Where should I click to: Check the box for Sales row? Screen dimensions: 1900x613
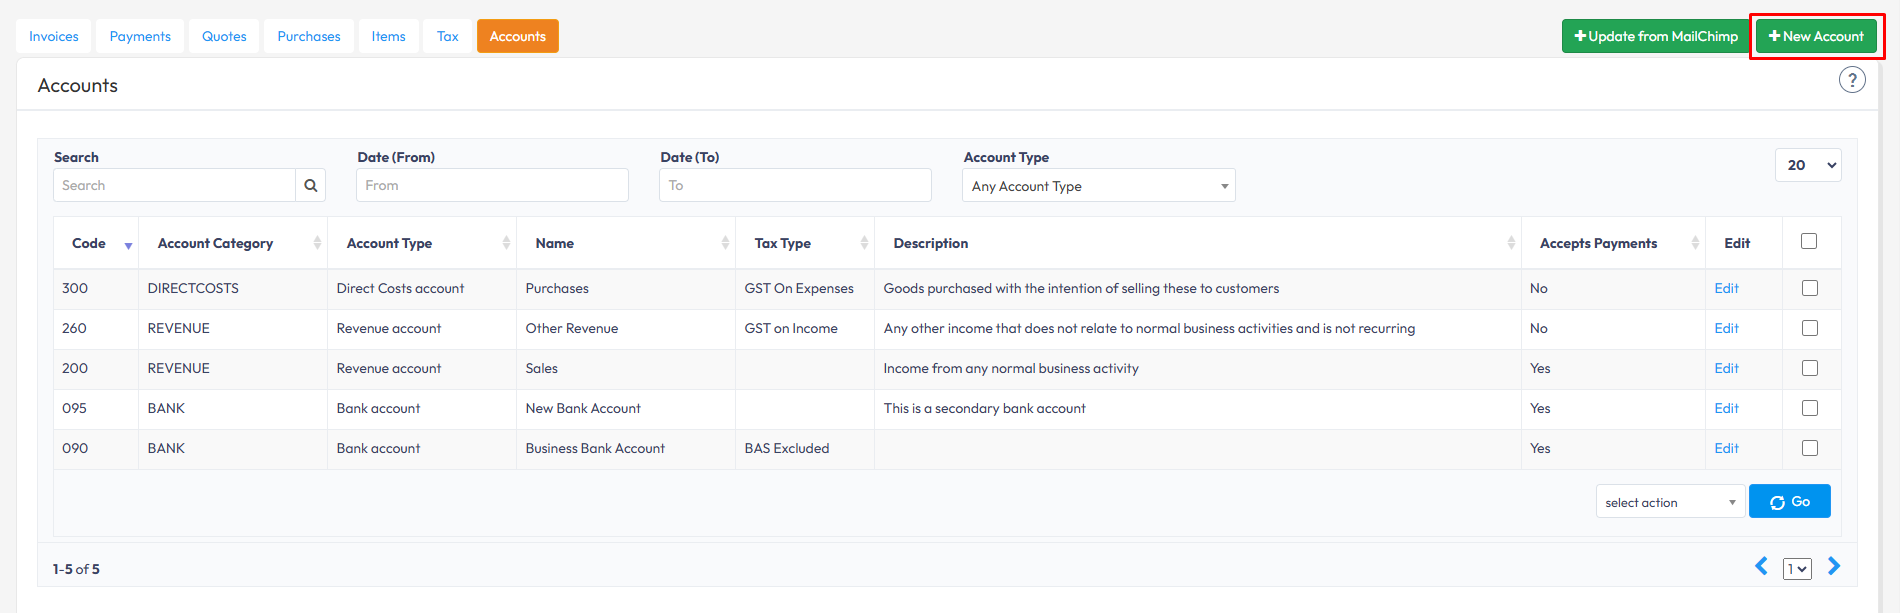tap(1810, 368)
